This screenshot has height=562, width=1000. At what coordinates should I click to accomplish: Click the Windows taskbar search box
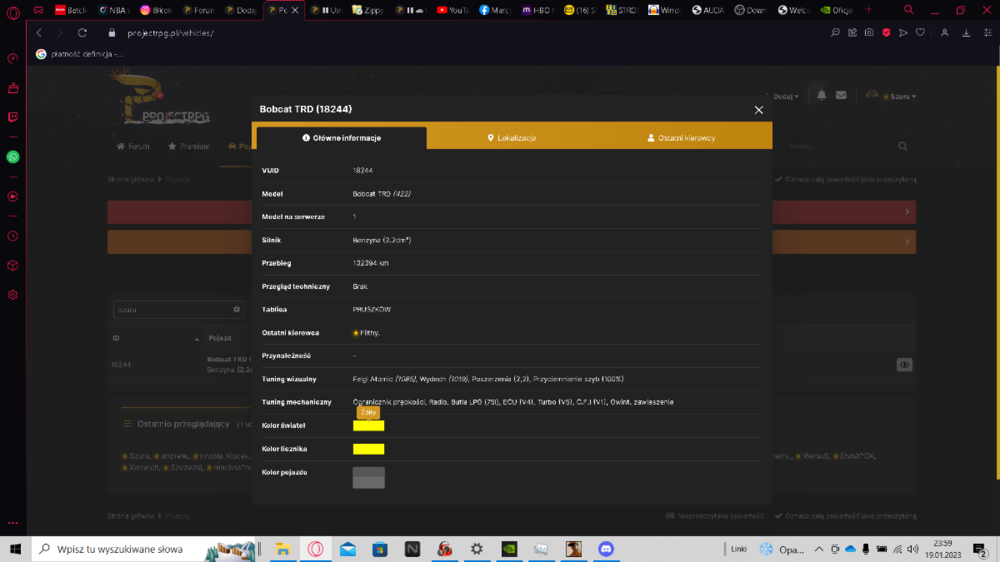point(144,549)
